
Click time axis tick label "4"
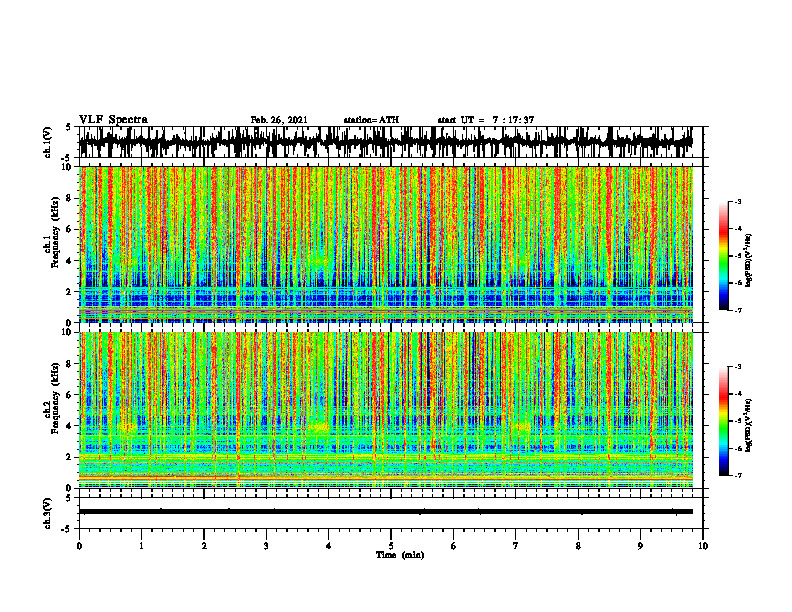tap(329, 546)
